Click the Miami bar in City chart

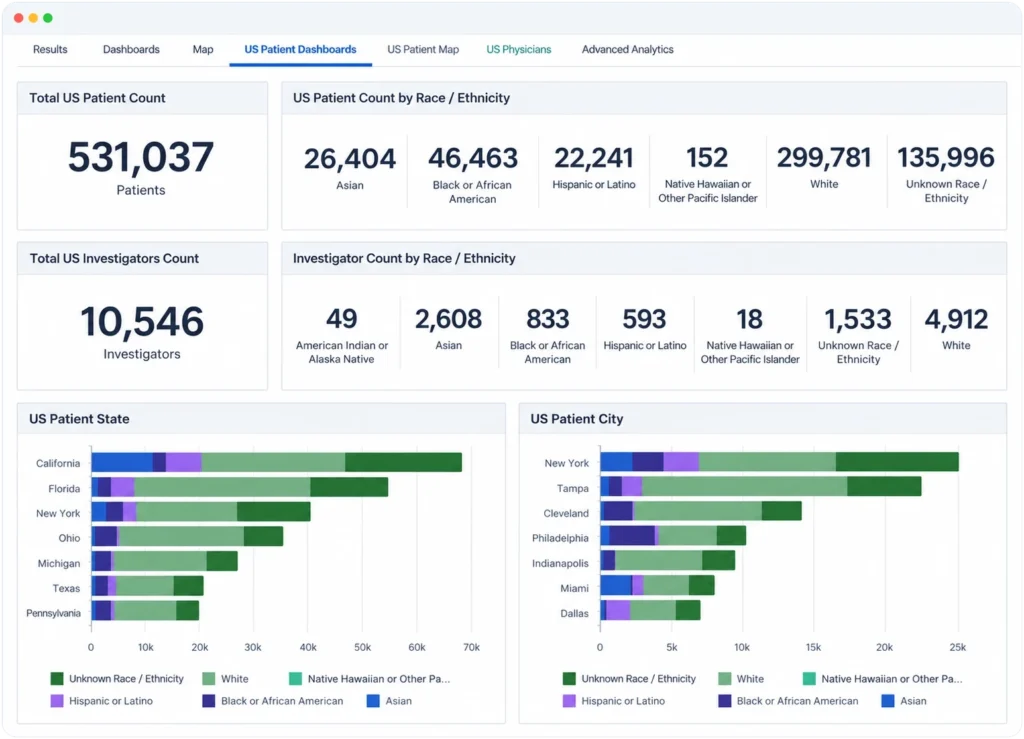658,586
